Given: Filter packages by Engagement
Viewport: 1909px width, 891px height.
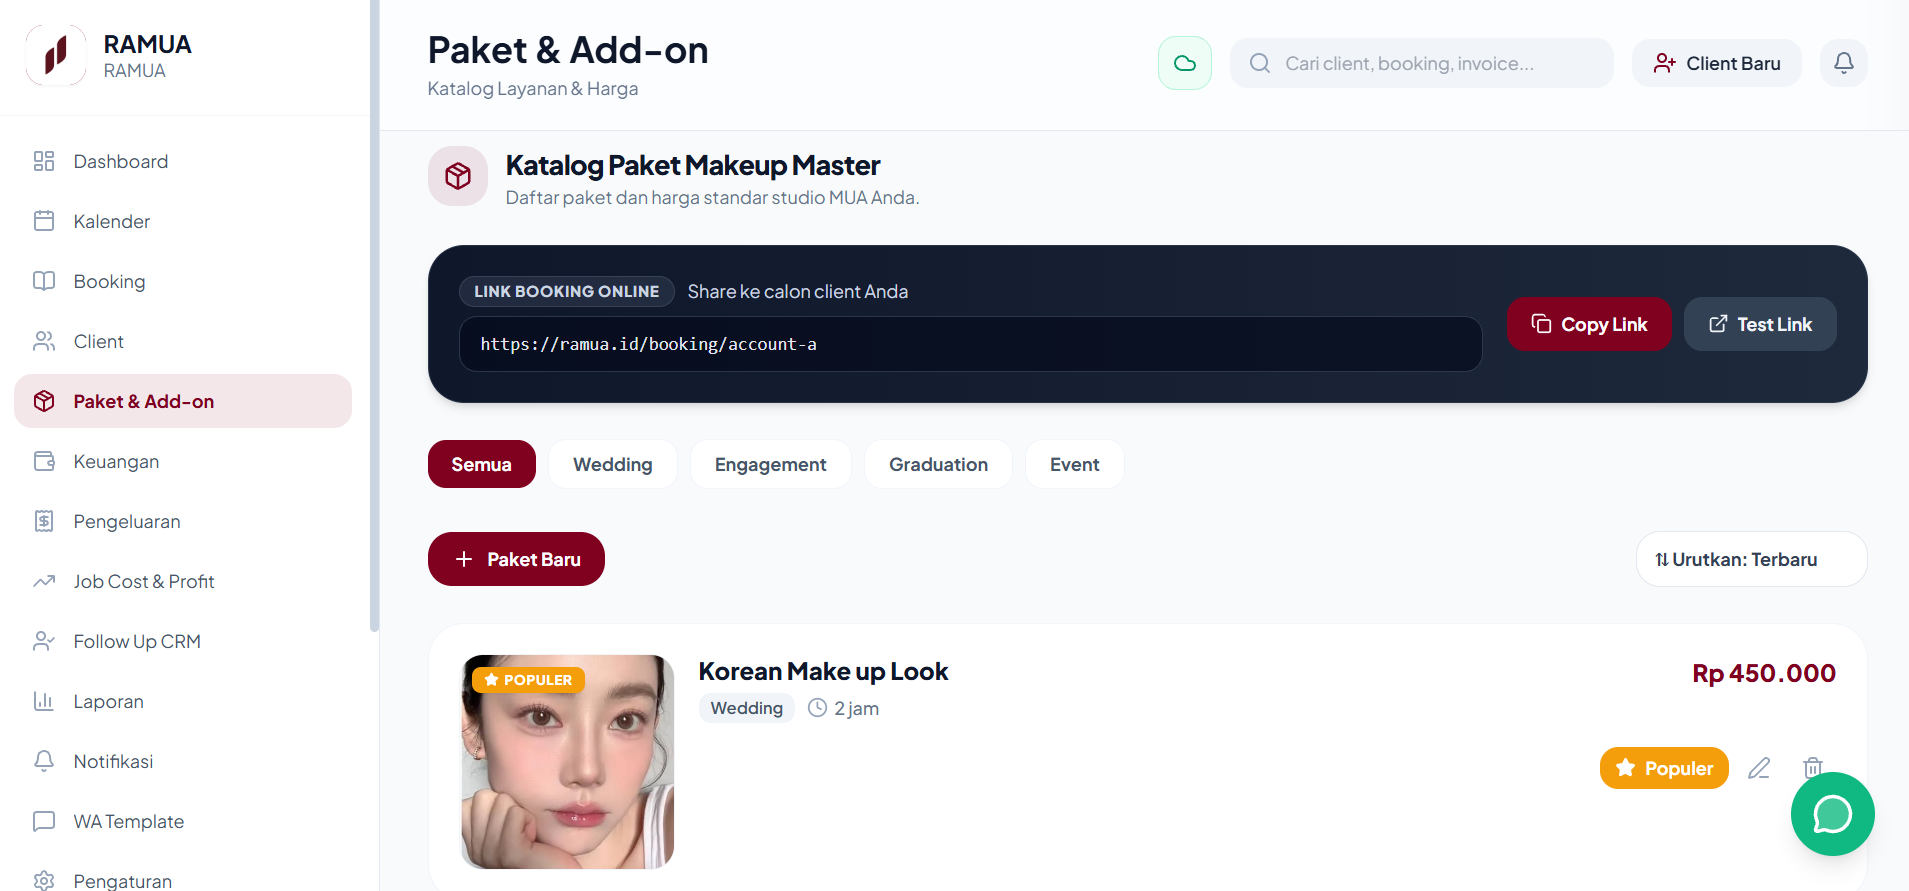Looking at the screenshot, I should [x=771, y=464].
